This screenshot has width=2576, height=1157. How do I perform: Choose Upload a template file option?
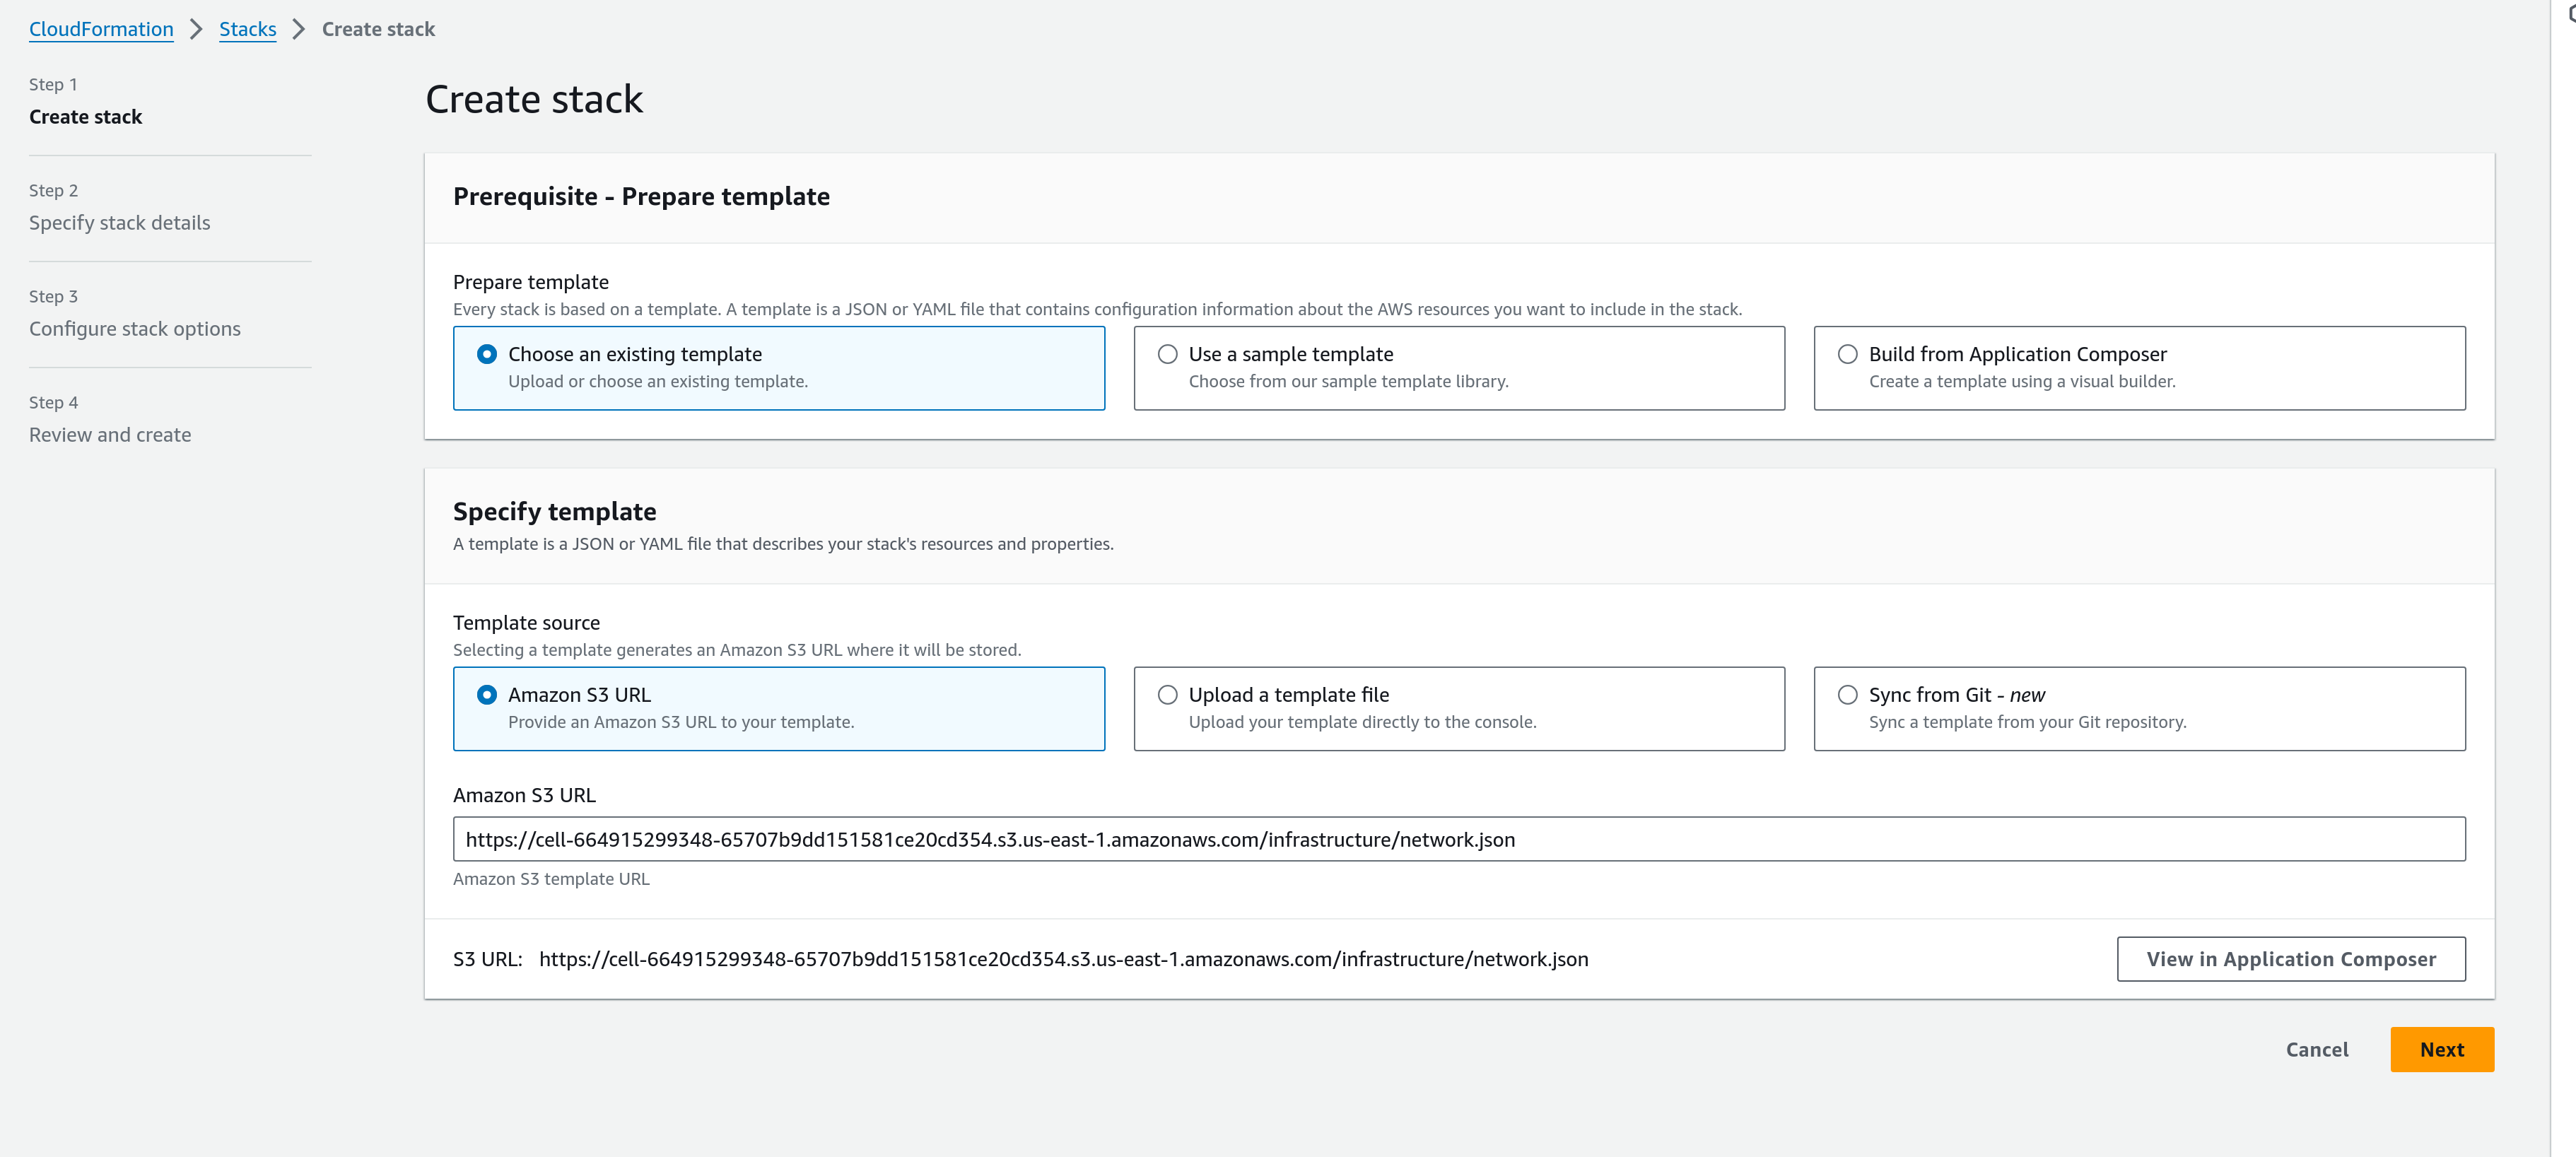coord(1167,694)
